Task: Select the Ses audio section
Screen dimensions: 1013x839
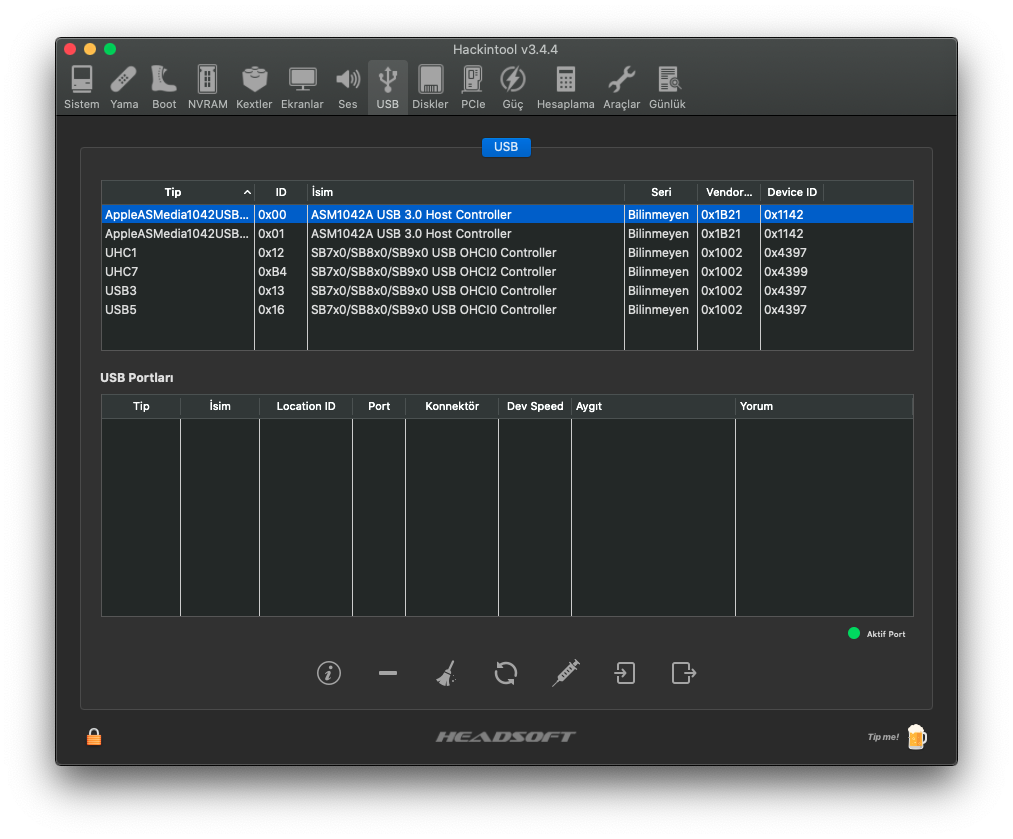Action: pyautogui.click(x=347, y=87)
